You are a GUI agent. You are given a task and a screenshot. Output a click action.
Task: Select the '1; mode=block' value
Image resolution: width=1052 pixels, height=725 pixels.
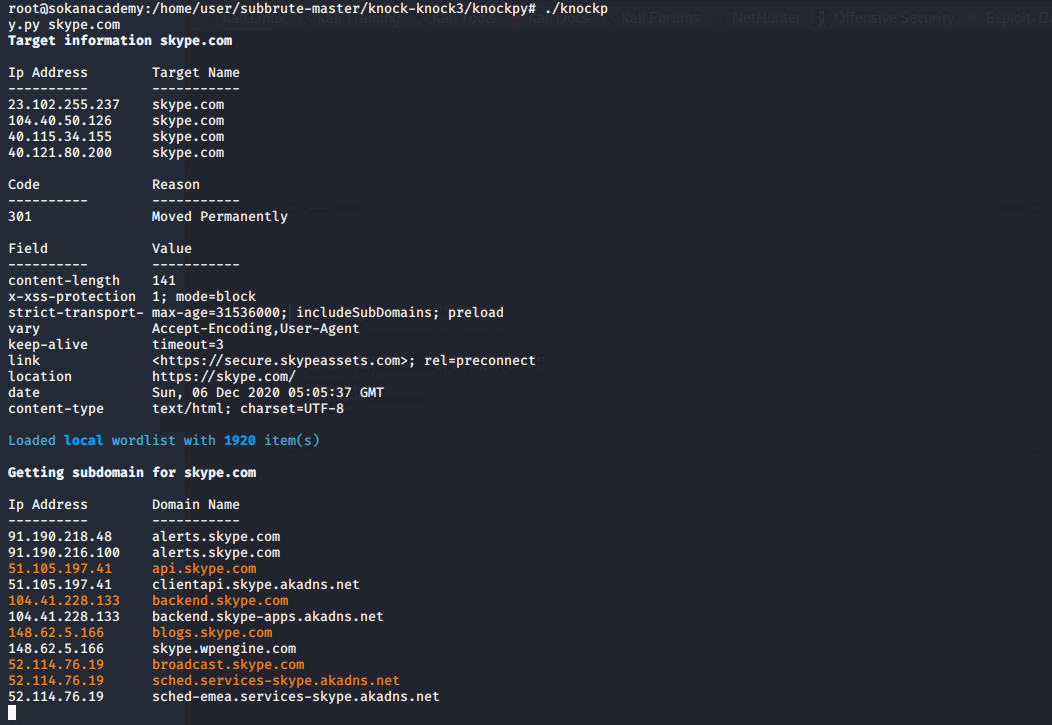tap(204, 296)
